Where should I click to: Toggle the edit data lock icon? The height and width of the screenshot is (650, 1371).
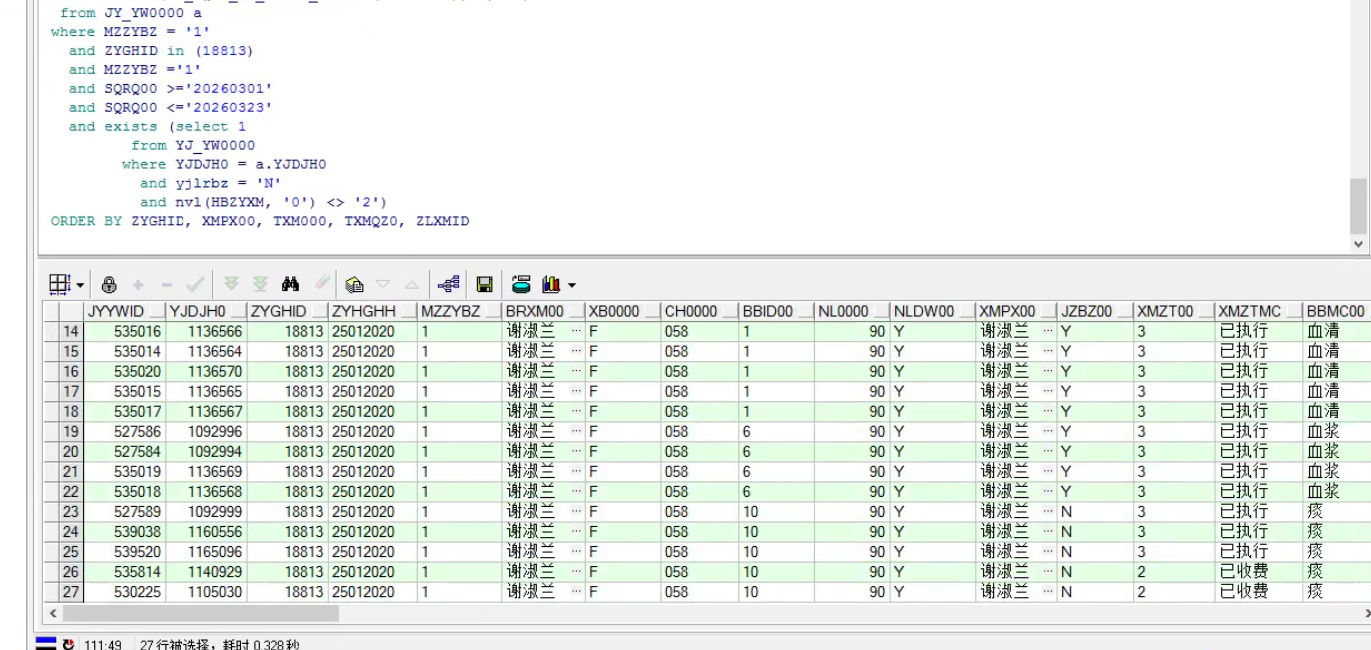pos(110,285)
